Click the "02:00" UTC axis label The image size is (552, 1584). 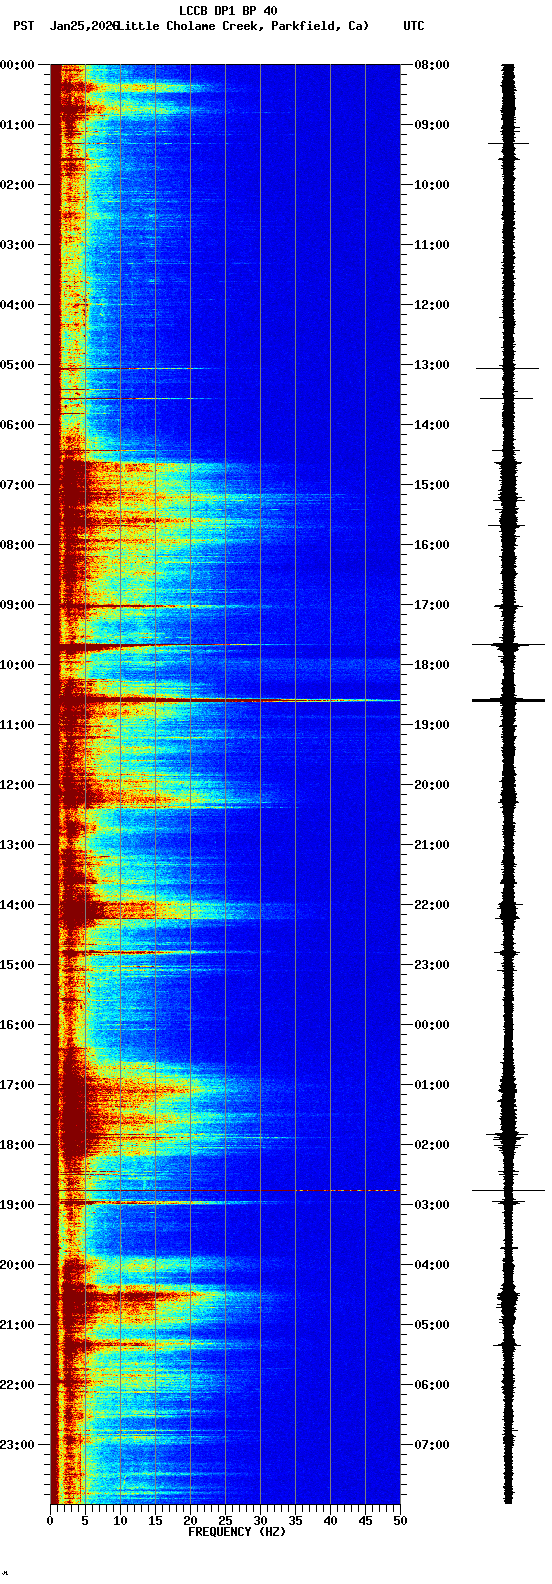coord(432,1145)
